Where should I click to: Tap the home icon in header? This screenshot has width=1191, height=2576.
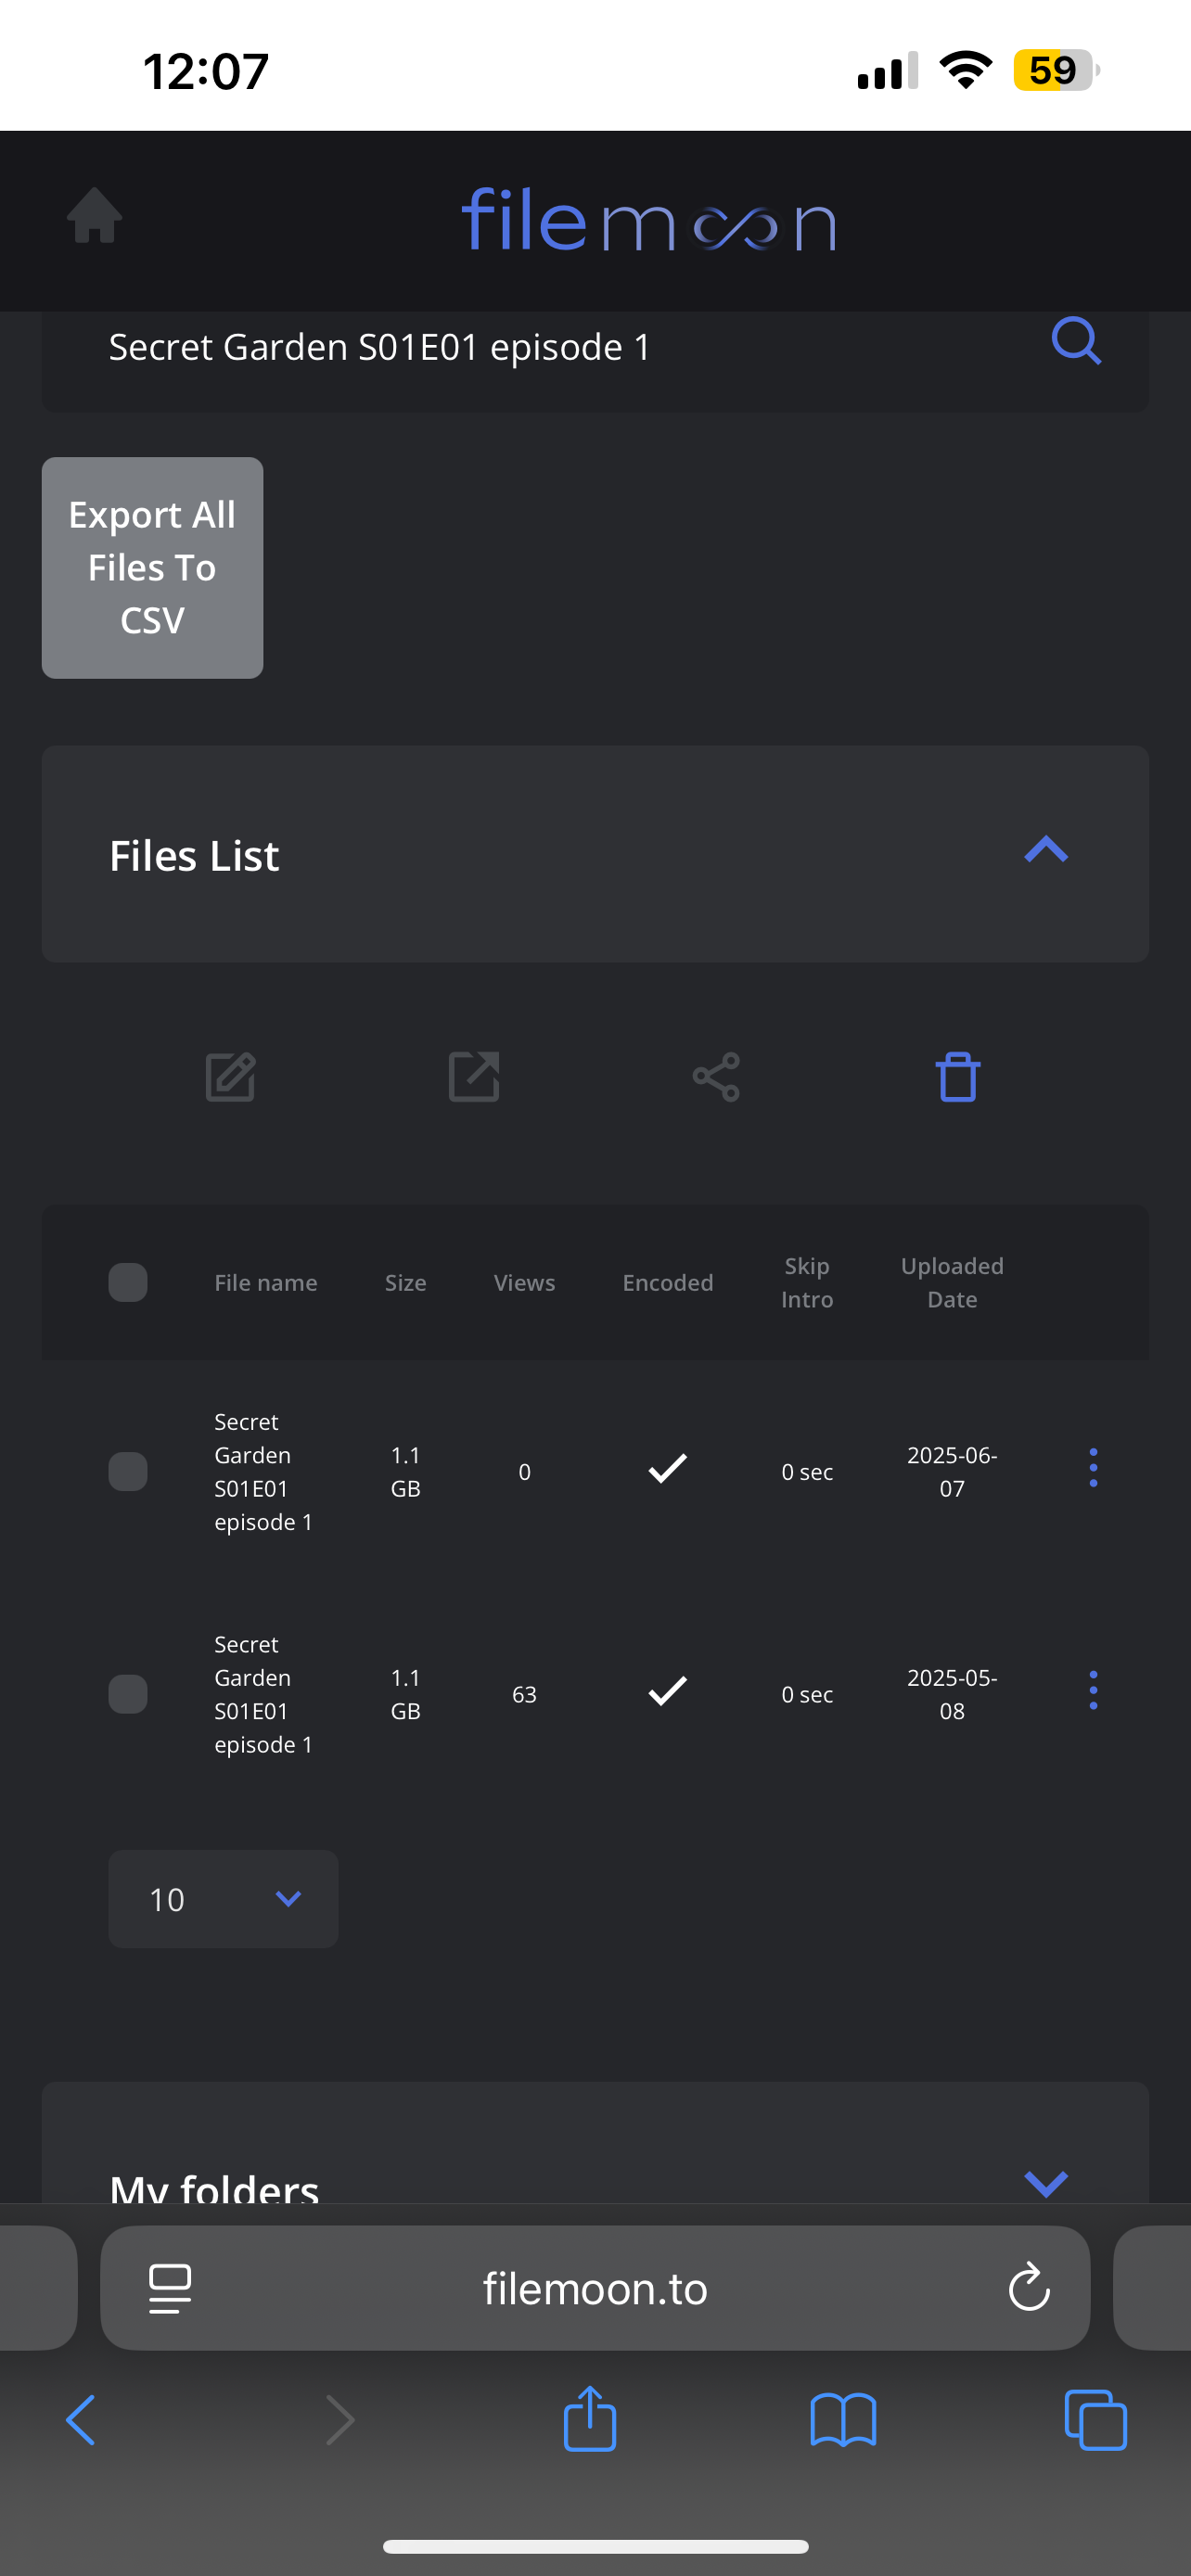click(x=95, y=216)
